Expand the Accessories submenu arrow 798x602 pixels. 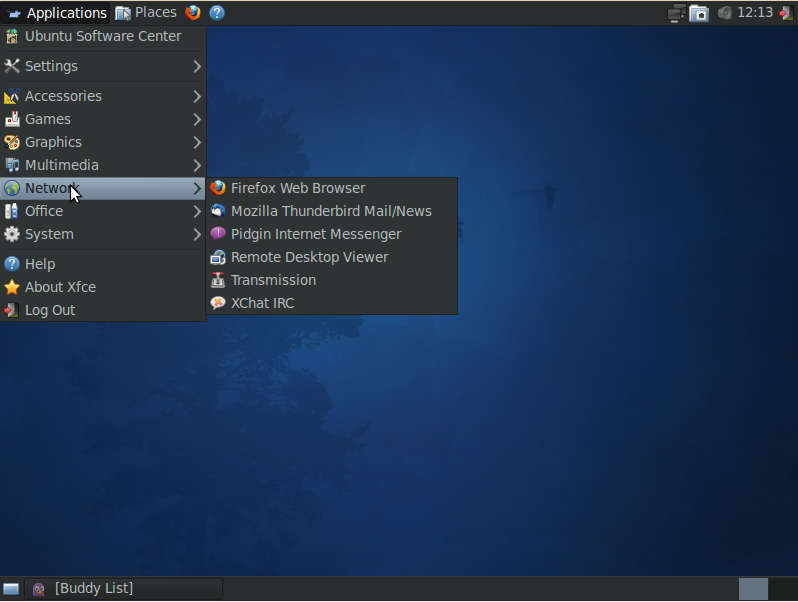[x=197, y=96]
